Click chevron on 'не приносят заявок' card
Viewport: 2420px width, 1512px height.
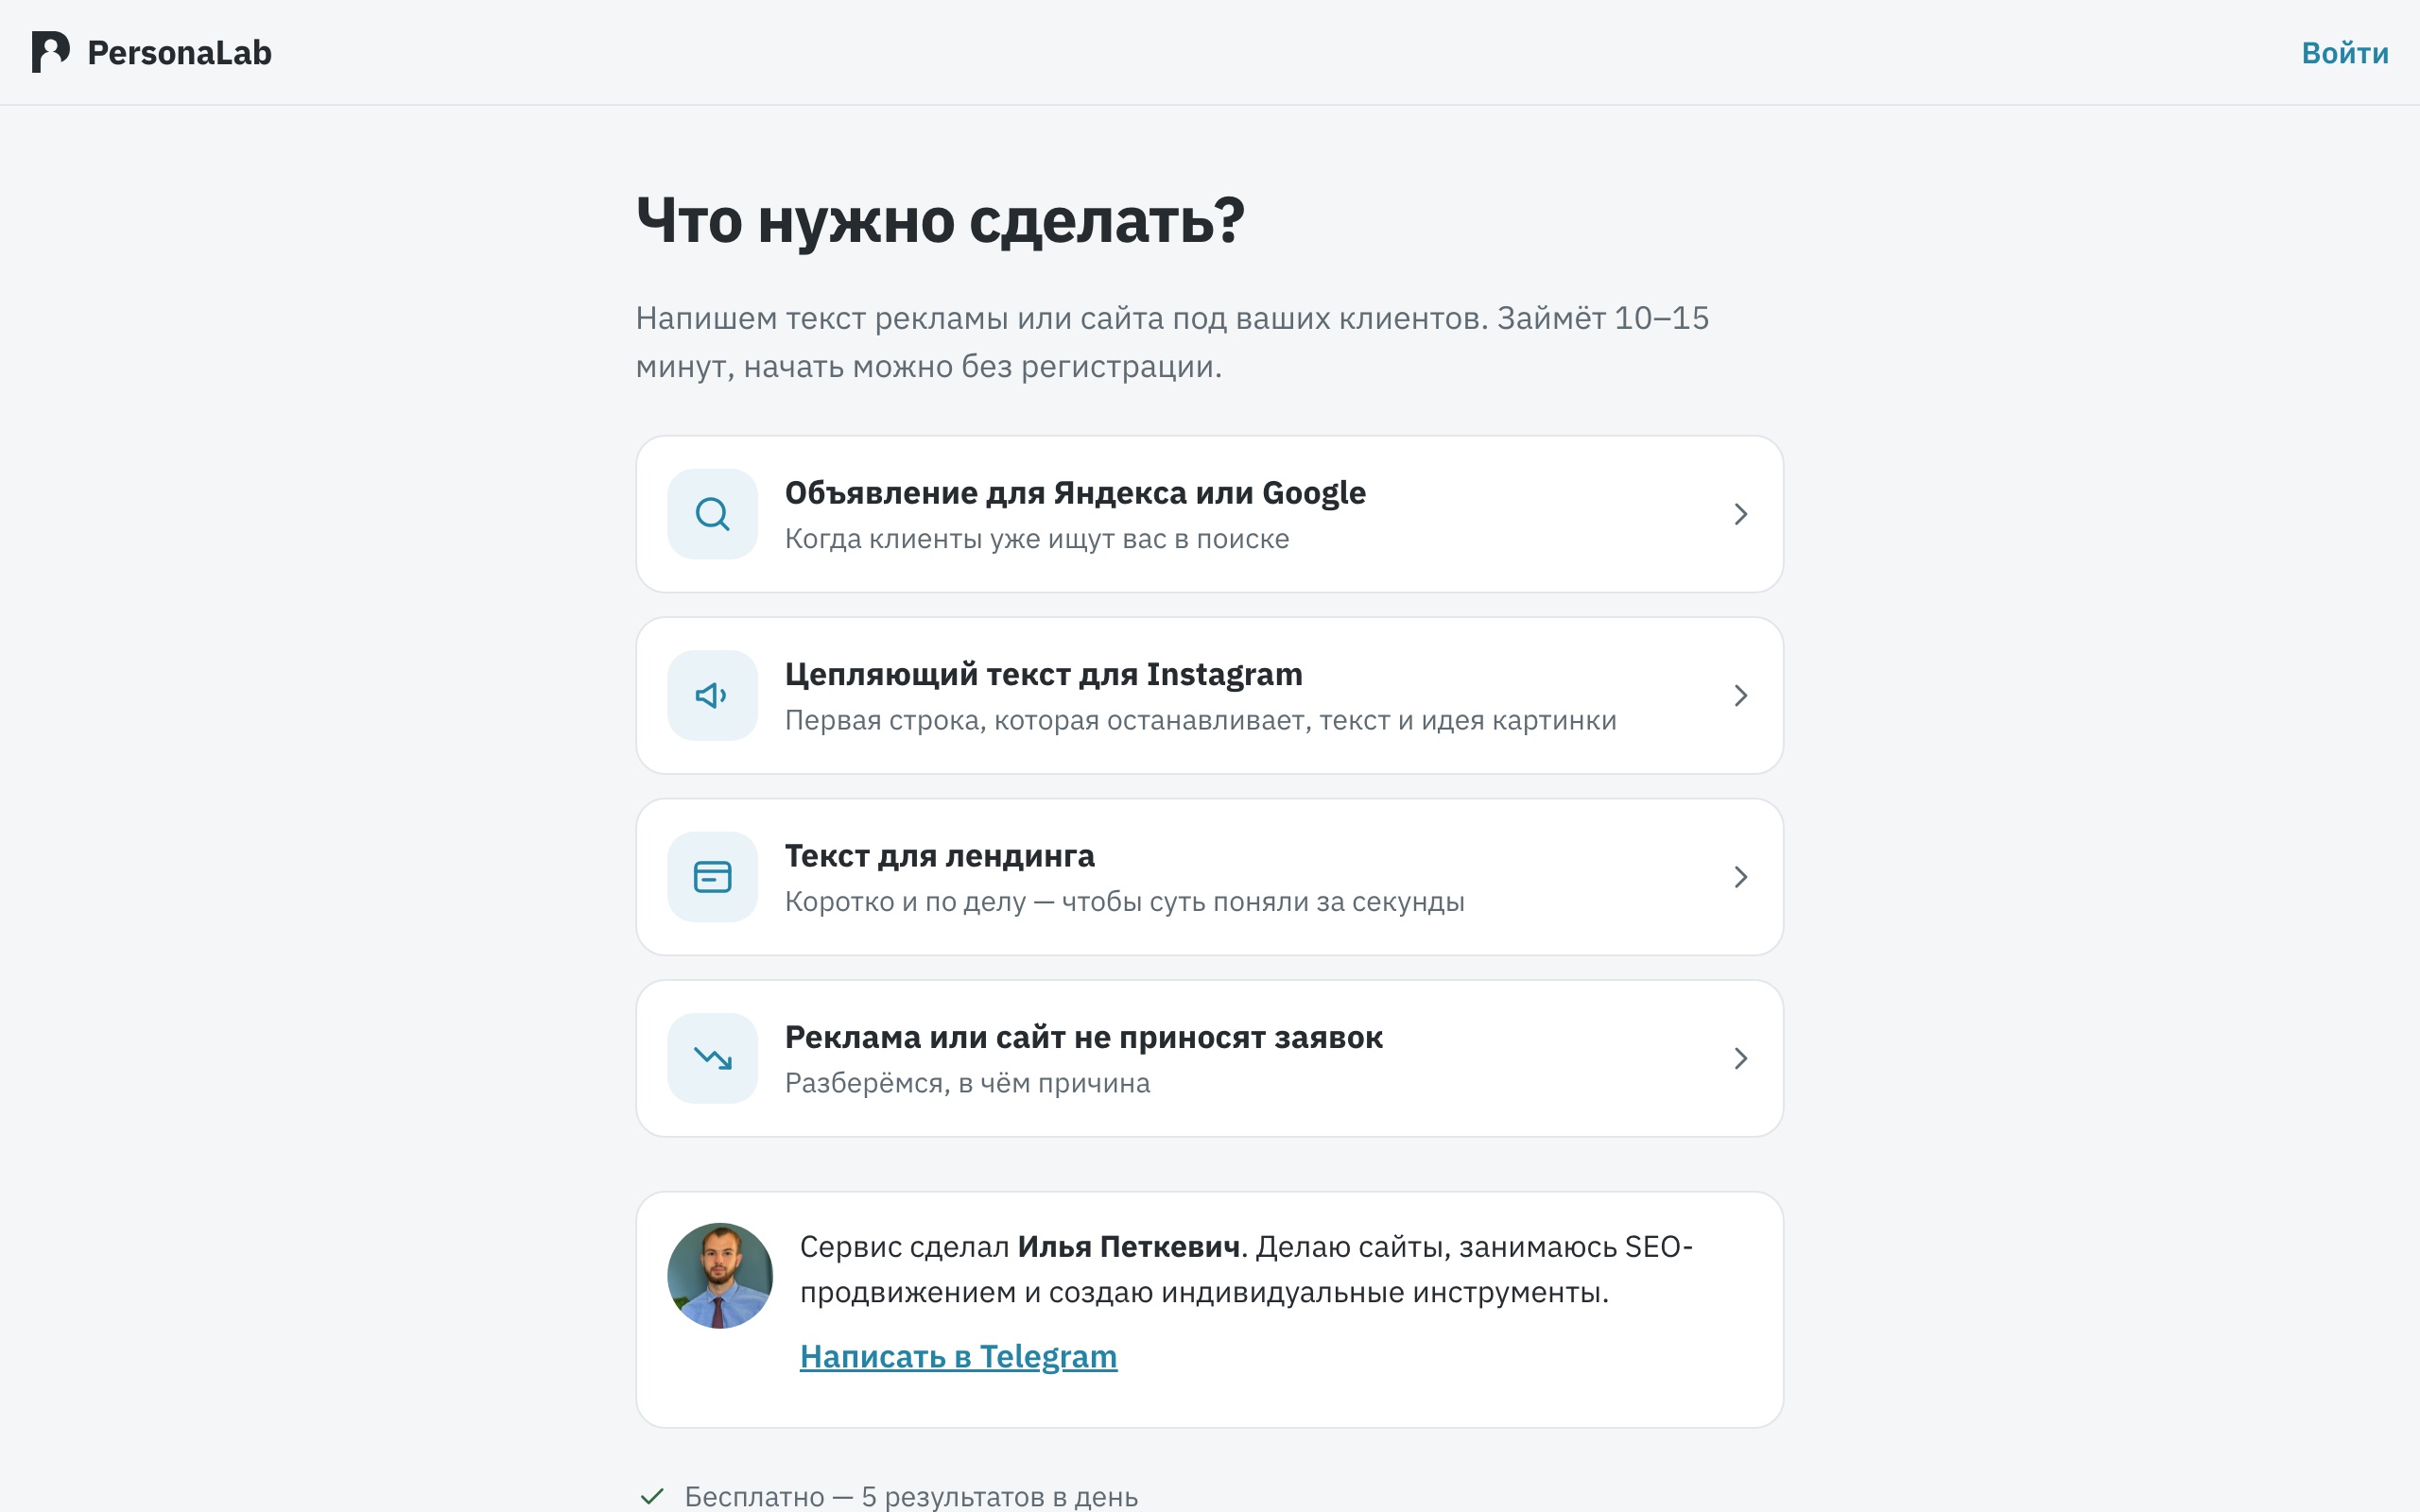(x=1740, y=1058)
